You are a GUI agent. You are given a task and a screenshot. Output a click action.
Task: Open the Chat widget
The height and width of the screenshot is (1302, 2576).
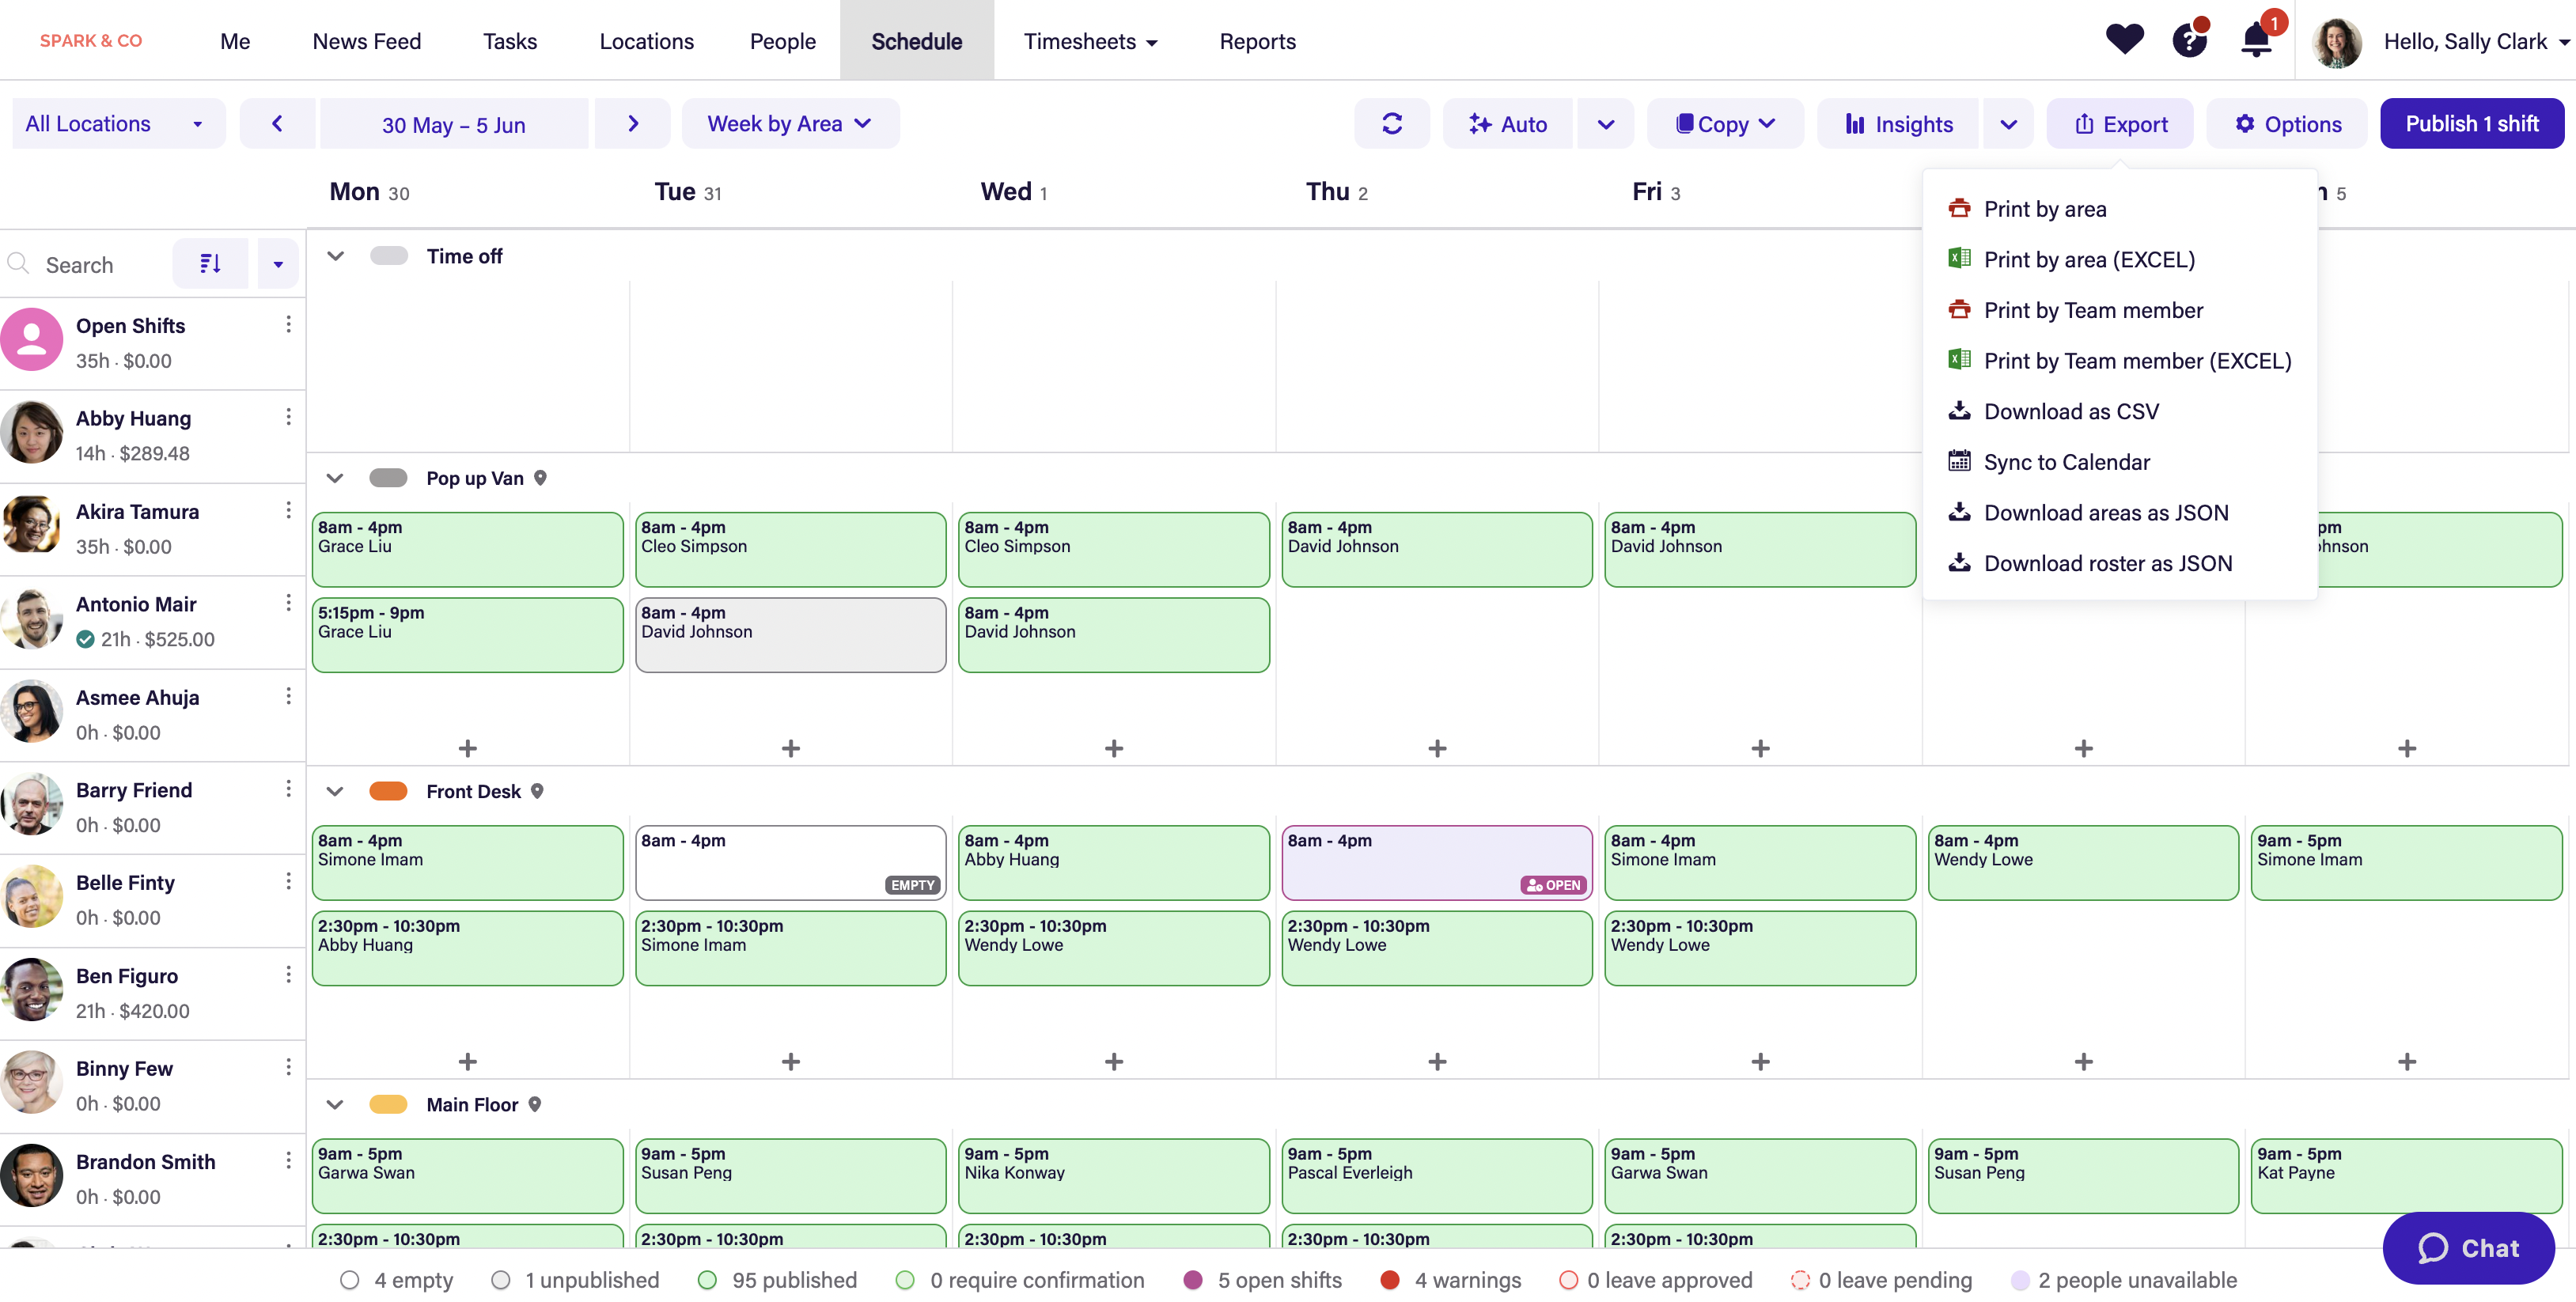point(2468,1247)
